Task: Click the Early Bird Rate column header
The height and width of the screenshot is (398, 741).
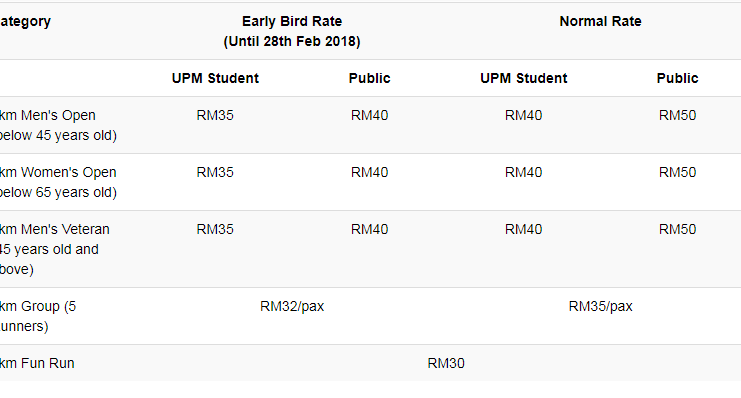Action: (x=292, y=31)
